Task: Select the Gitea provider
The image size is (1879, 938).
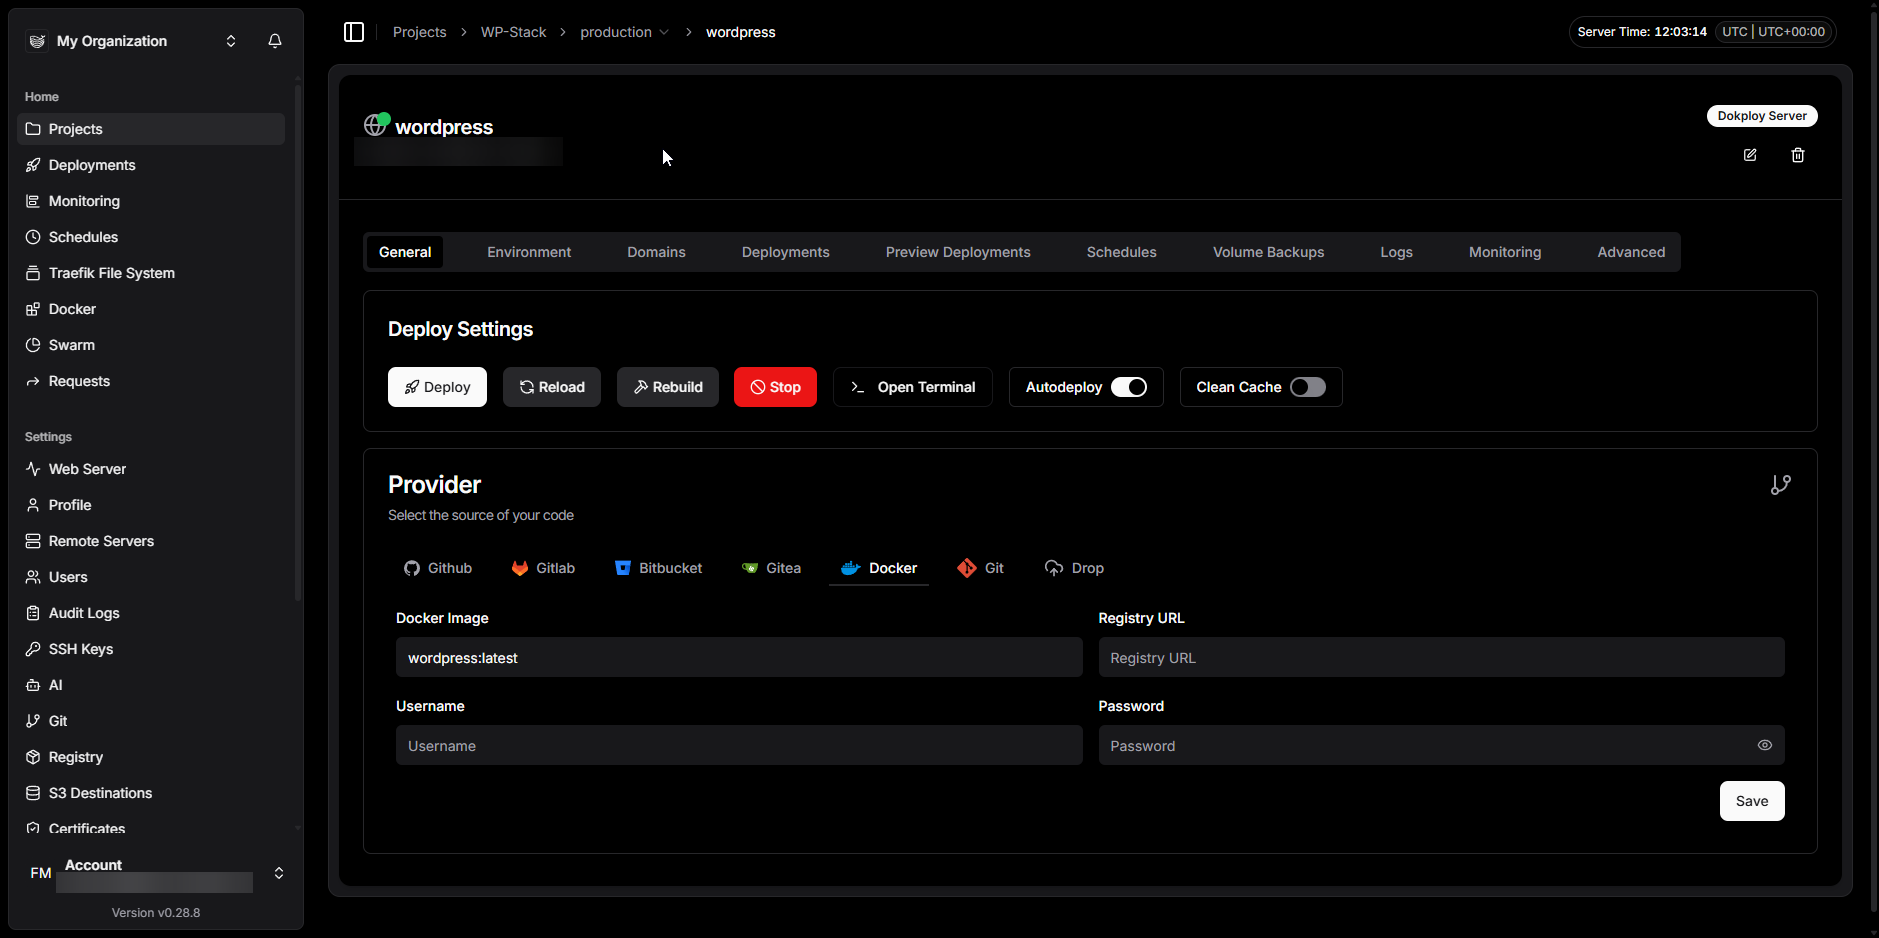Action: click(771, 568)
